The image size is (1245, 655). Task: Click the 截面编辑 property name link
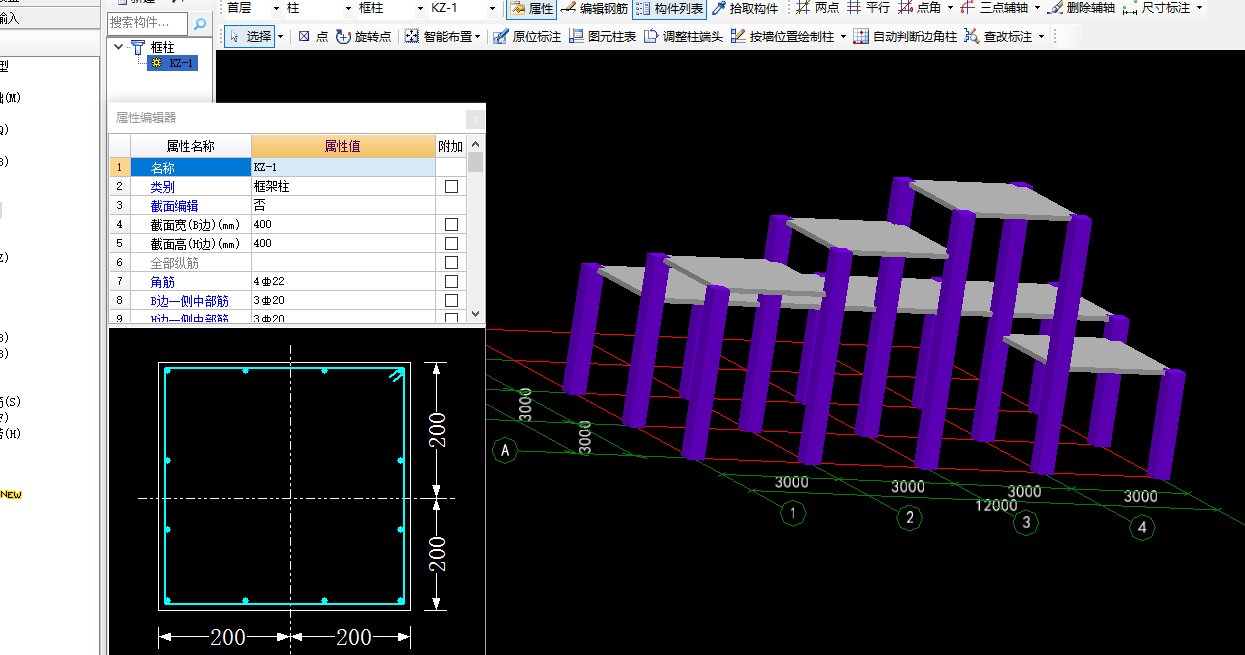[x=174, y=205]
